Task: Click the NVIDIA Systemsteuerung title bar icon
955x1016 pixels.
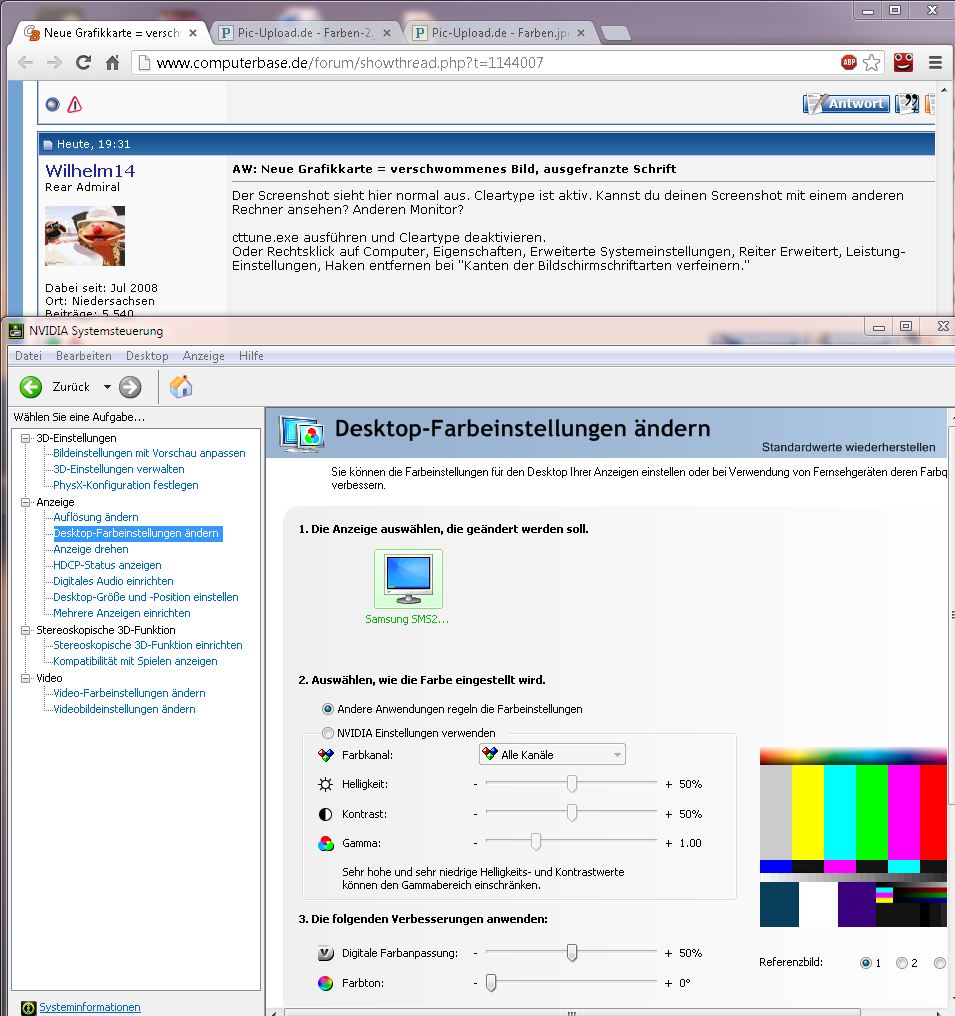Action: click(16, 331)
